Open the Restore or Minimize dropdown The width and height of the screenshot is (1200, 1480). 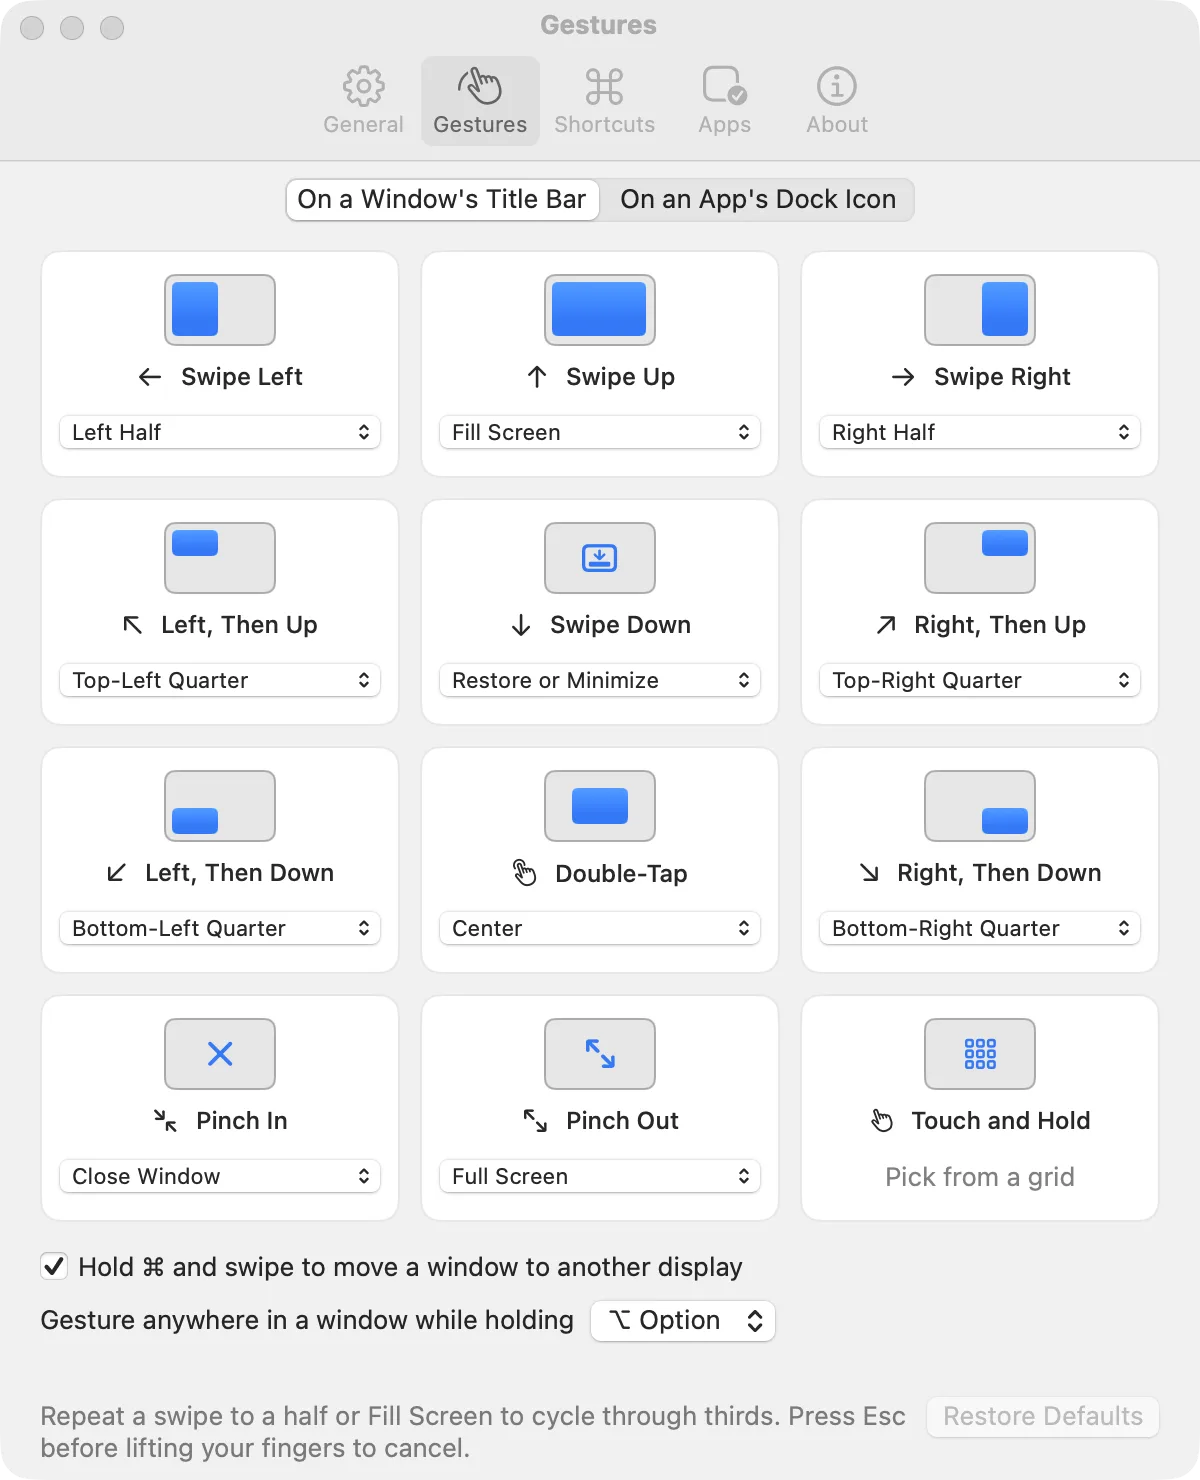[600, 680]
